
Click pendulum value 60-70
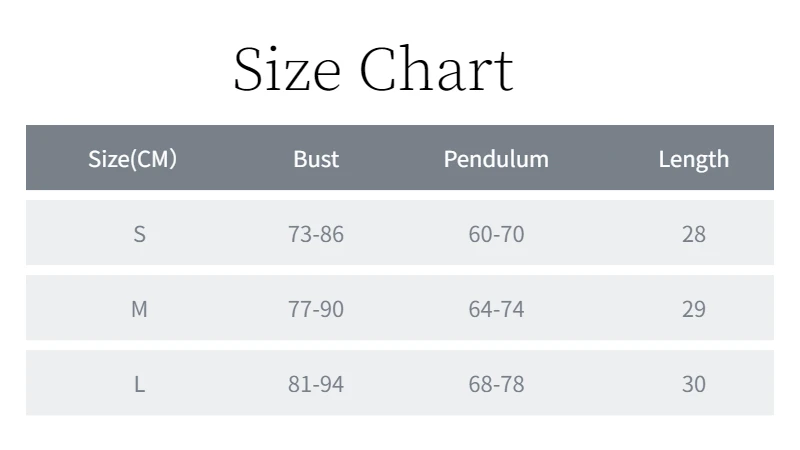point(496,234)
